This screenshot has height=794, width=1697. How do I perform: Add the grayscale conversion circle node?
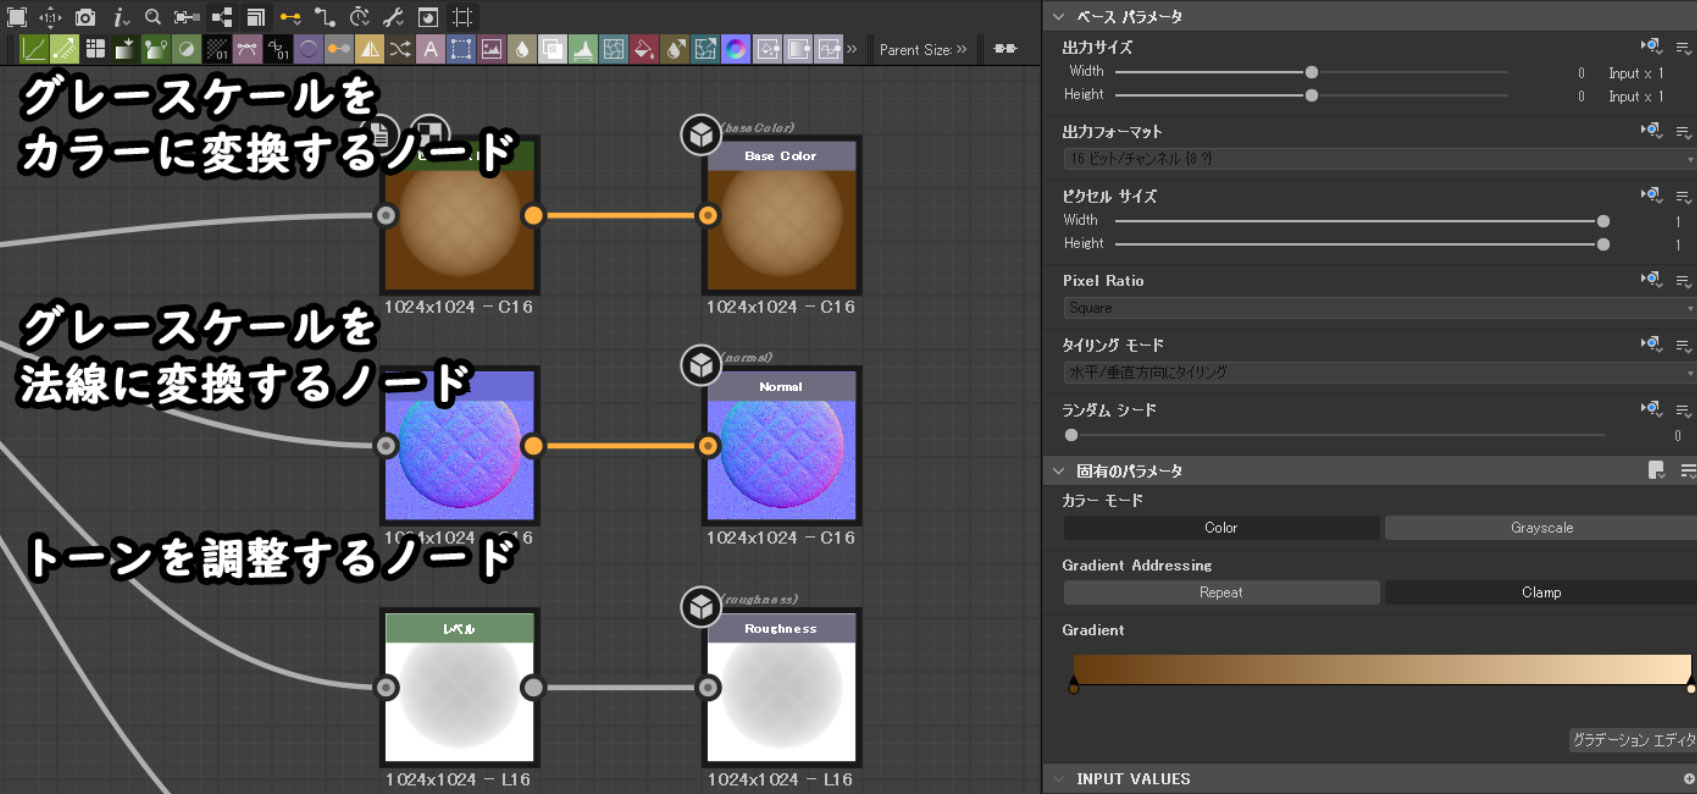click(186, 49)
